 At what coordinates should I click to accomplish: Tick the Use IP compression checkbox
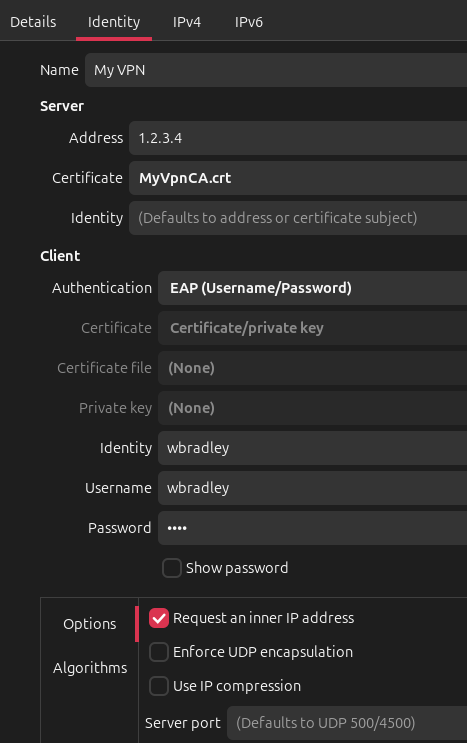(x=159, y=686)
